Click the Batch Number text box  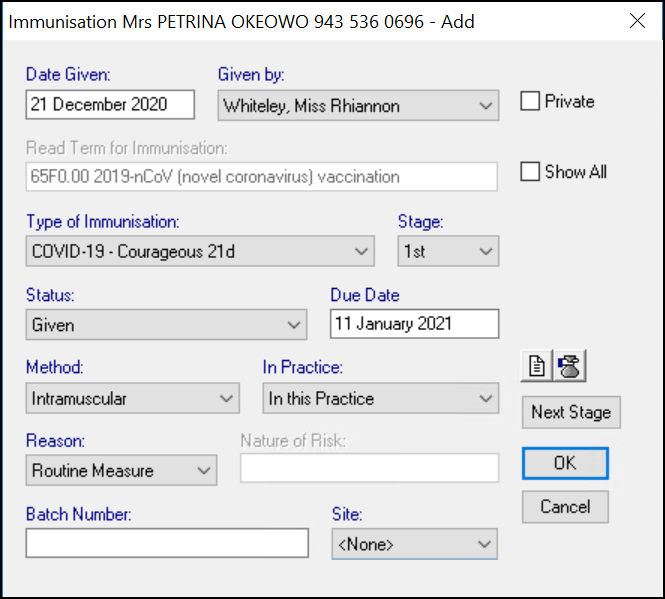coord(167,543)
